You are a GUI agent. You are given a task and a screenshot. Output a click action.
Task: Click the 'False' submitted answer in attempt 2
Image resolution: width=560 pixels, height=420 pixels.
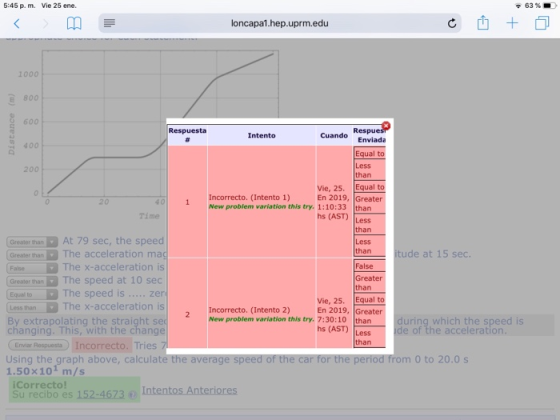tap(370, 266)
